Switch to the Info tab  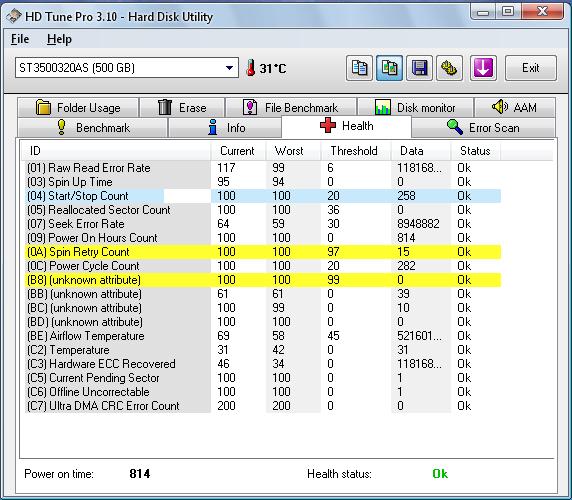click(225, 128)
